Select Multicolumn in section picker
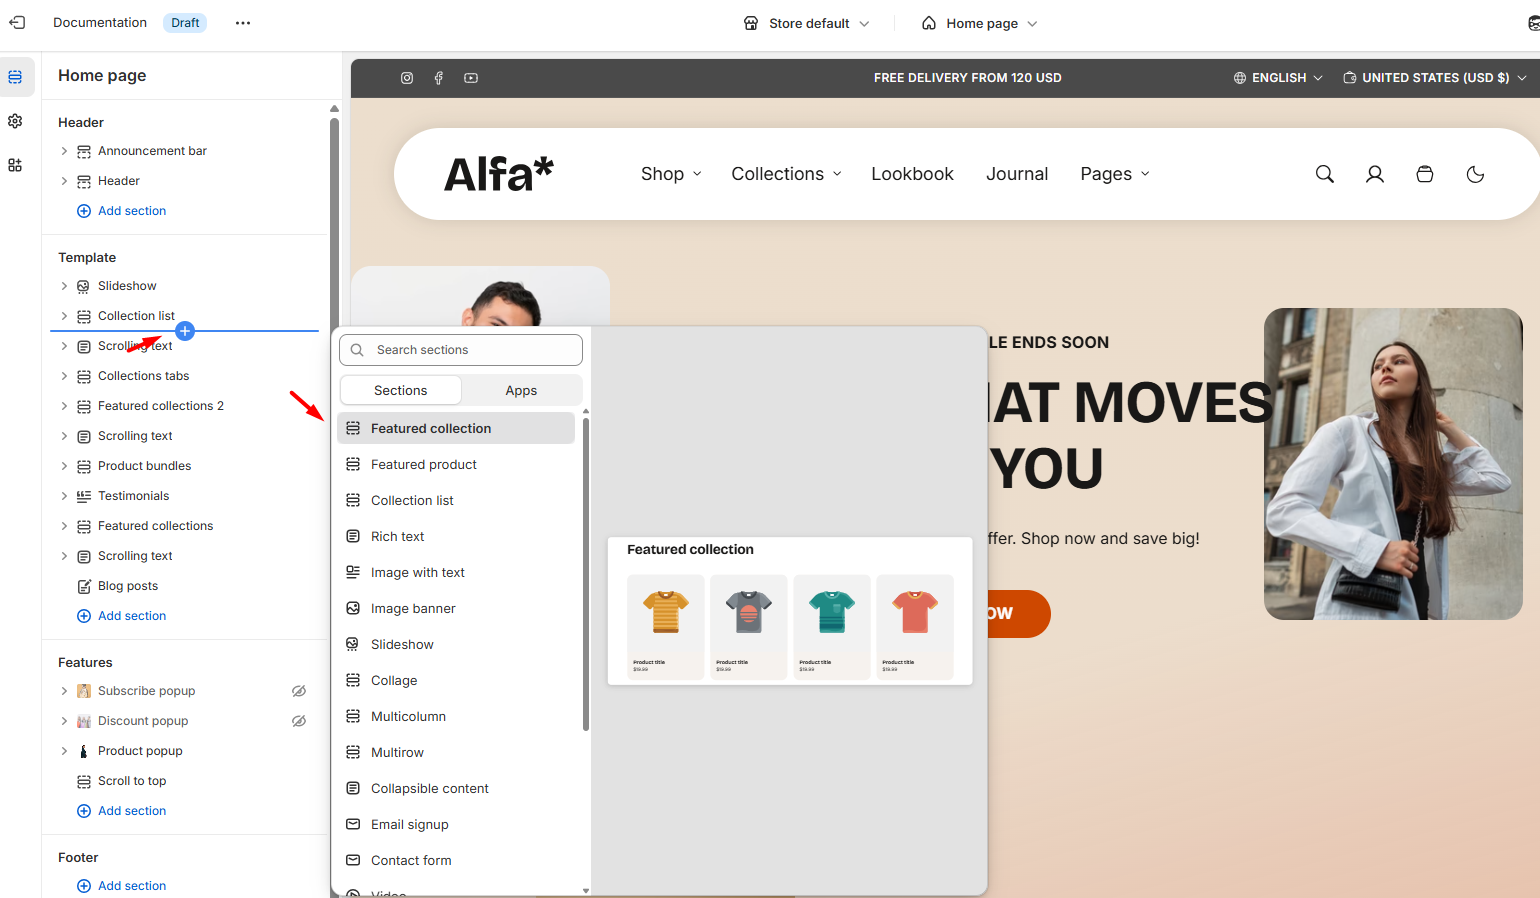 tap(456, 716)
